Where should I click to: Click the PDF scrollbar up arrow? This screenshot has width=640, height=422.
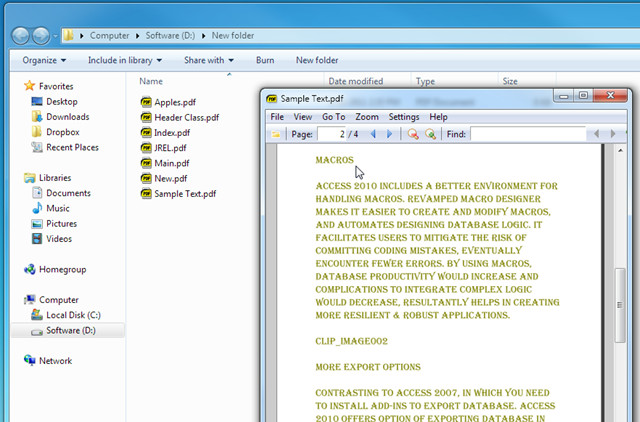tap(620, 151)
